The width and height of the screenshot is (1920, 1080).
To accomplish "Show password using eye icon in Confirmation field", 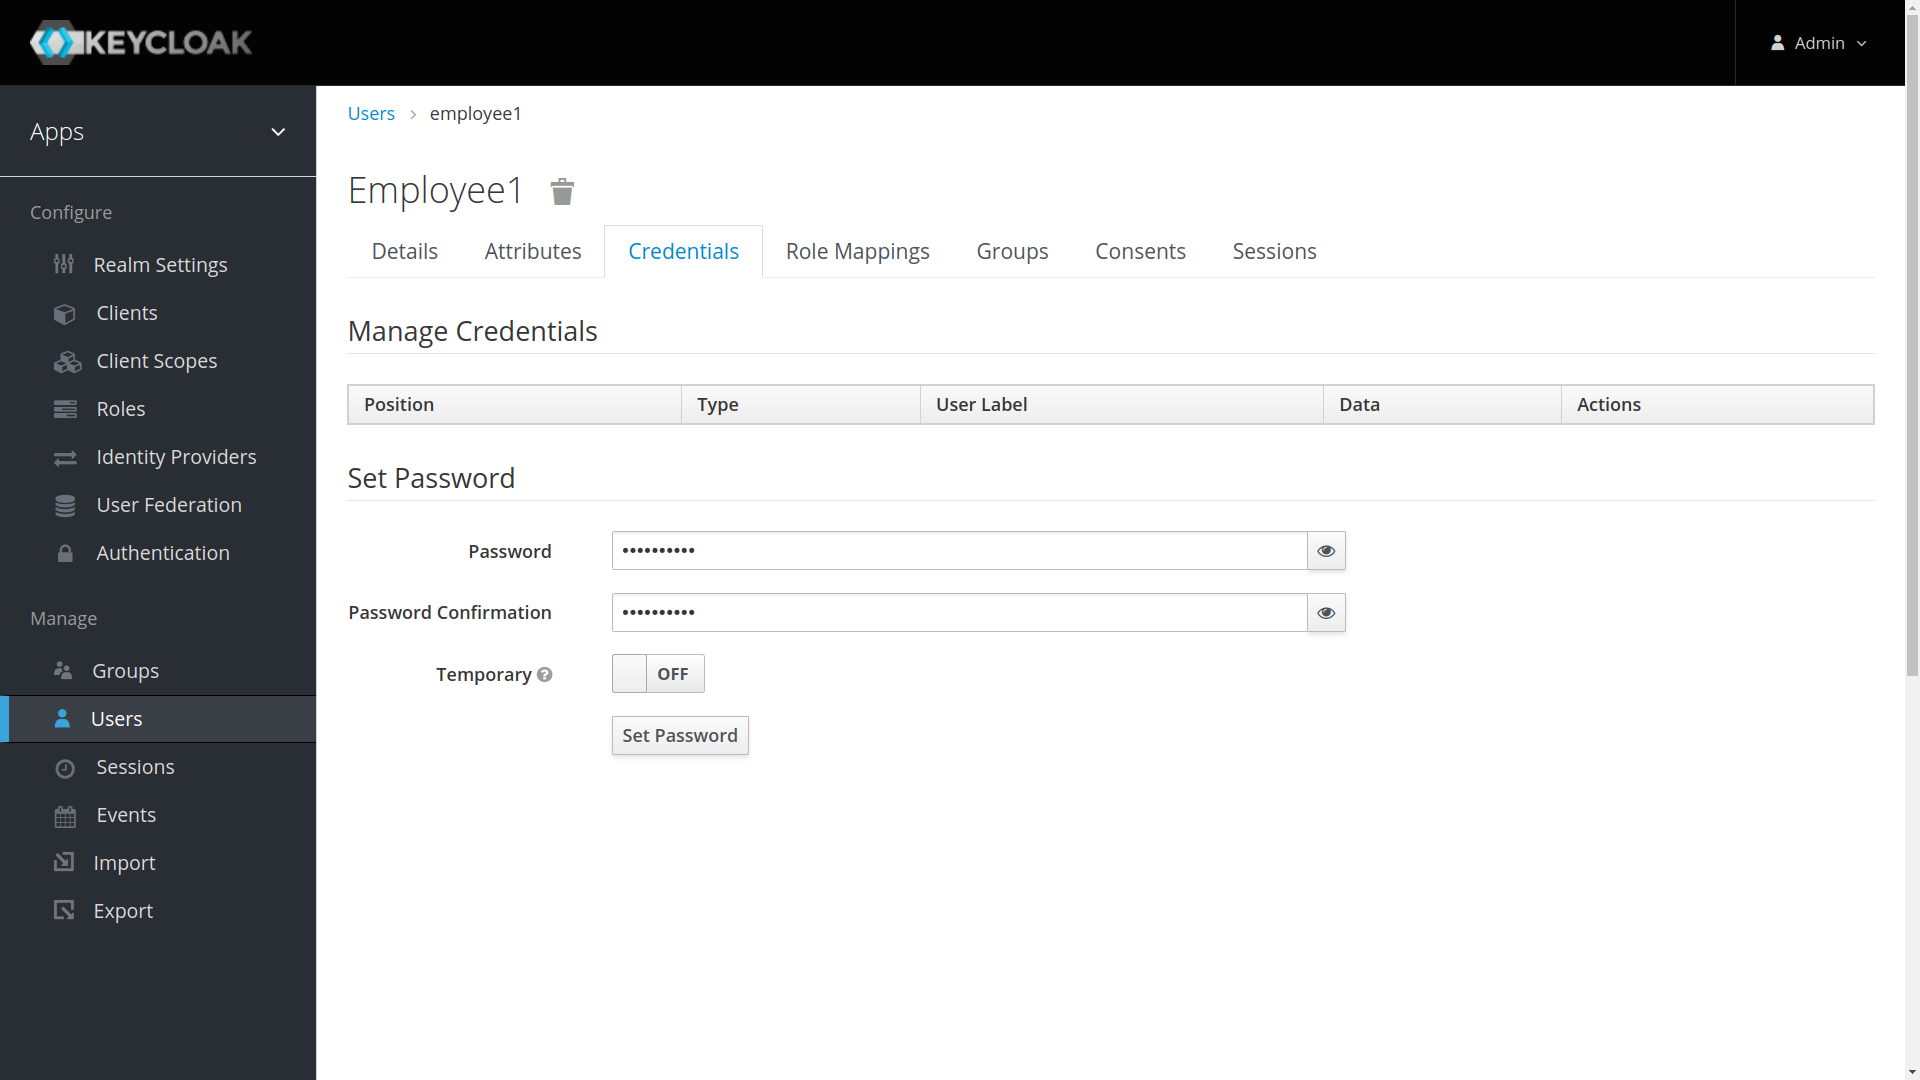I will 1327,612.
